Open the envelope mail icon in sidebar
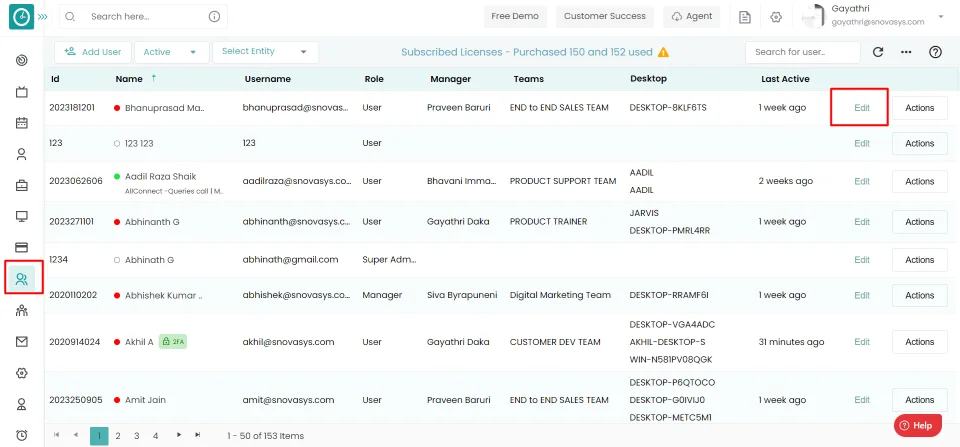The image size is (960, 447). [21, 341]
